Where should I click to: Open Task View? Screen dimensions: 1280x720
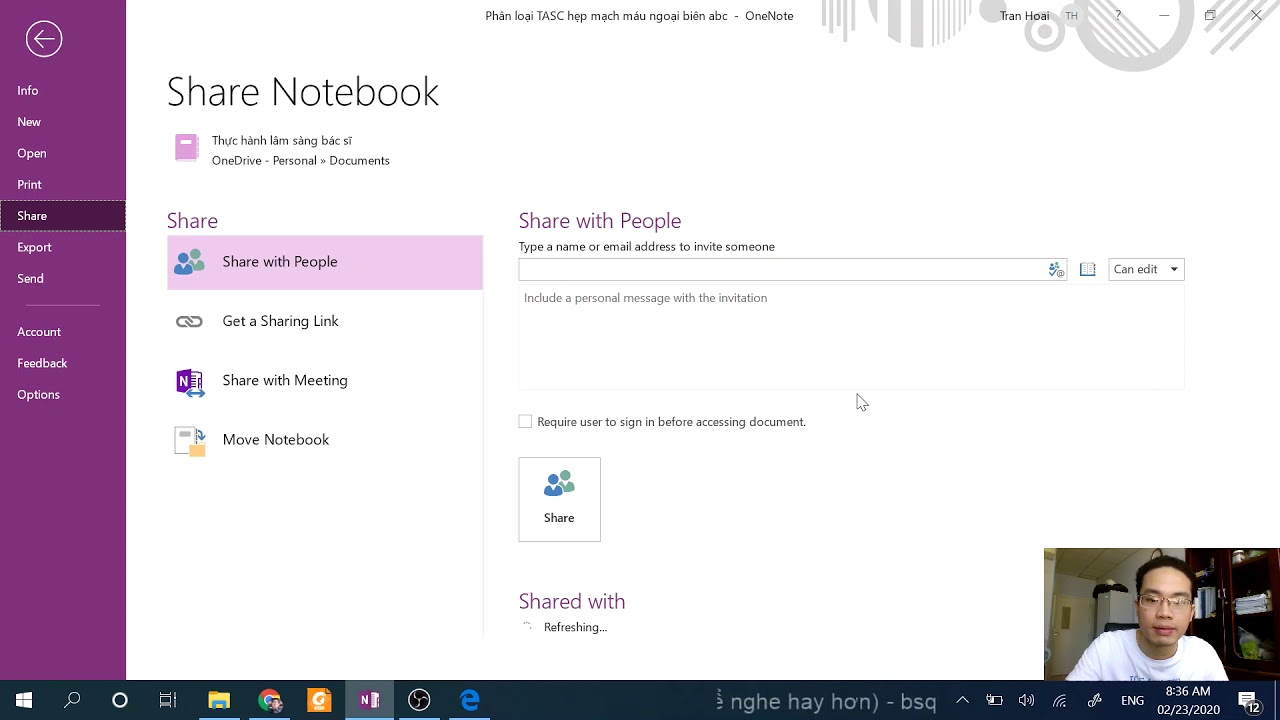168,700
